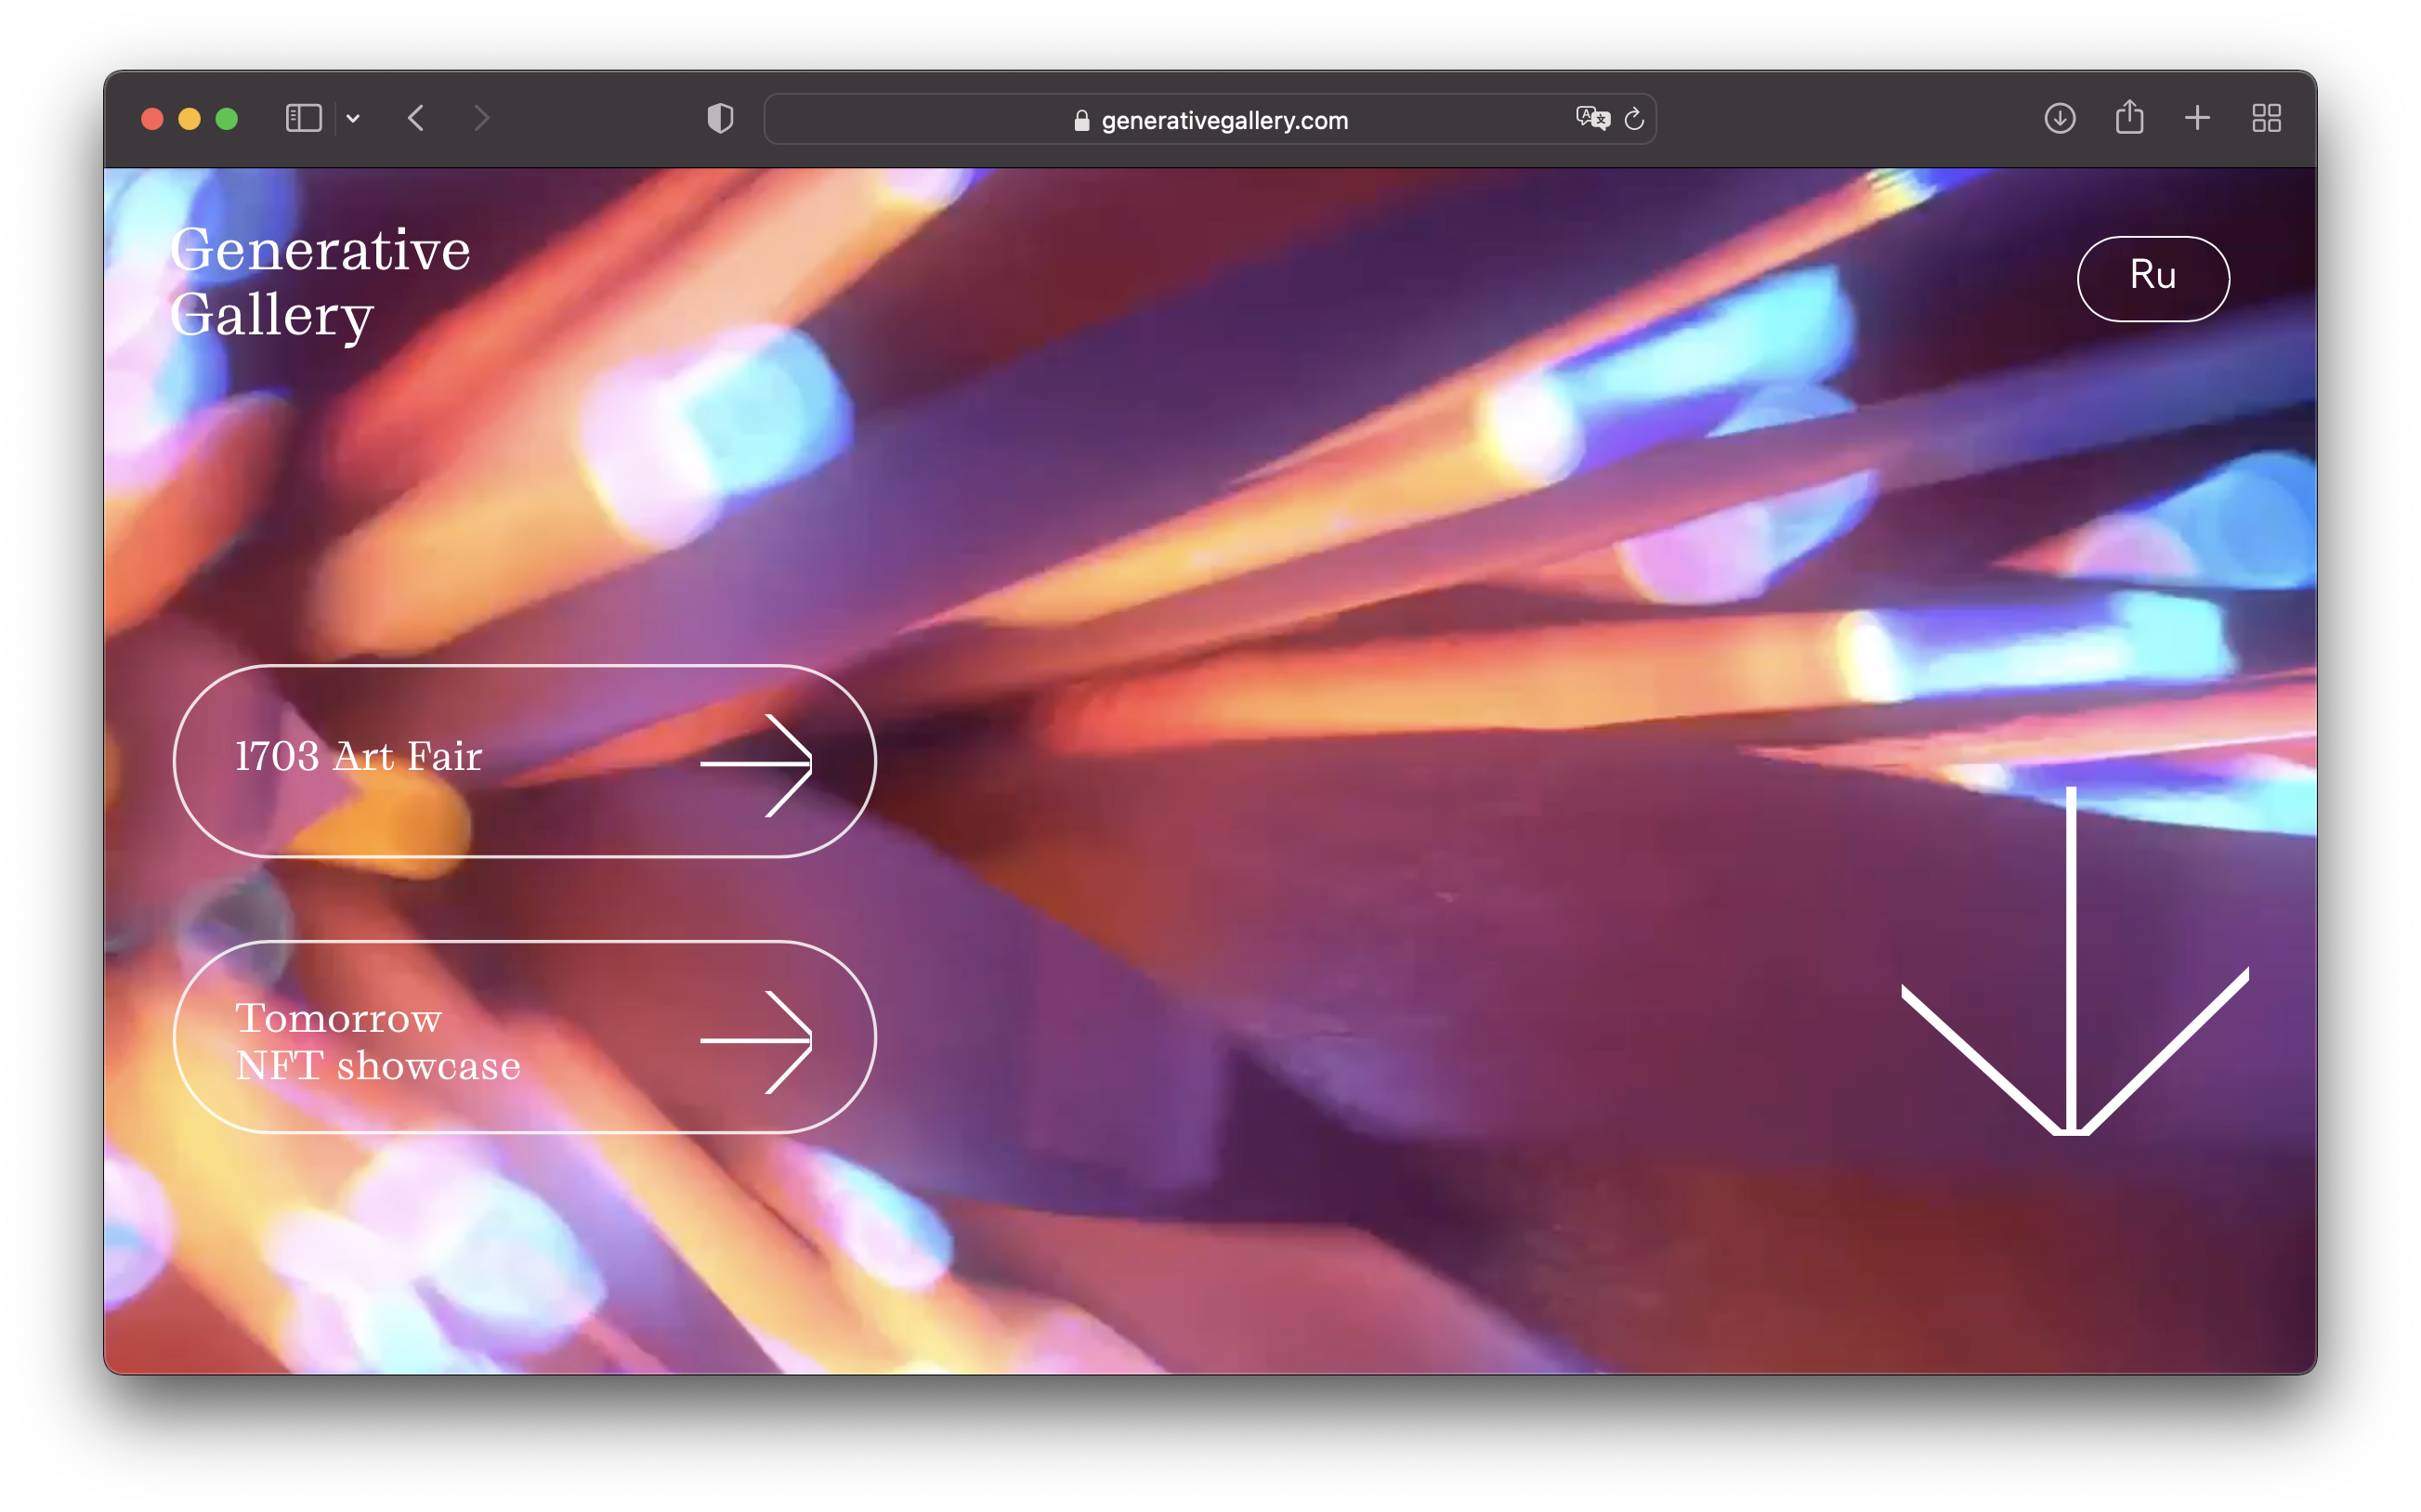Click the large downward scroll arrow
The height and width of the screenshot is (1512, 2421).
2075,961
